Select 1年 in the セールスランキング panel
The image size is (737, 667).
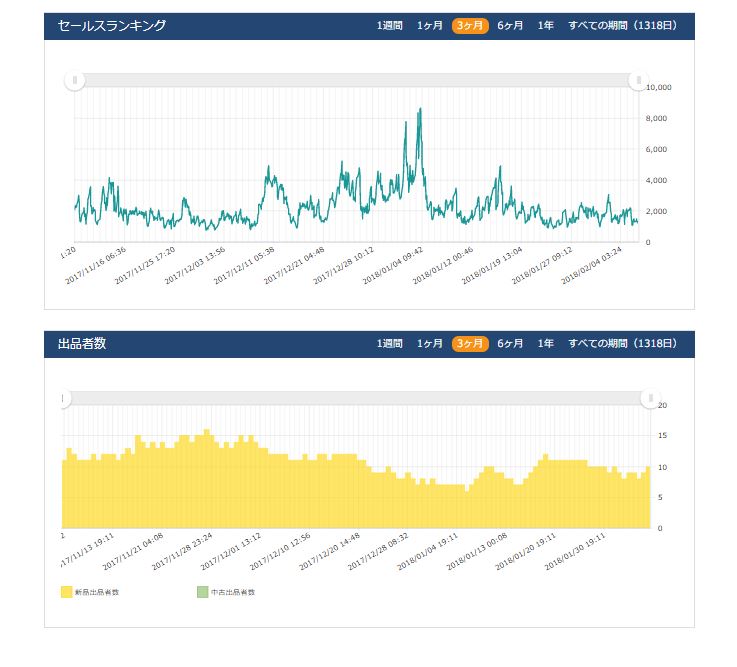[x=545, y=25]
